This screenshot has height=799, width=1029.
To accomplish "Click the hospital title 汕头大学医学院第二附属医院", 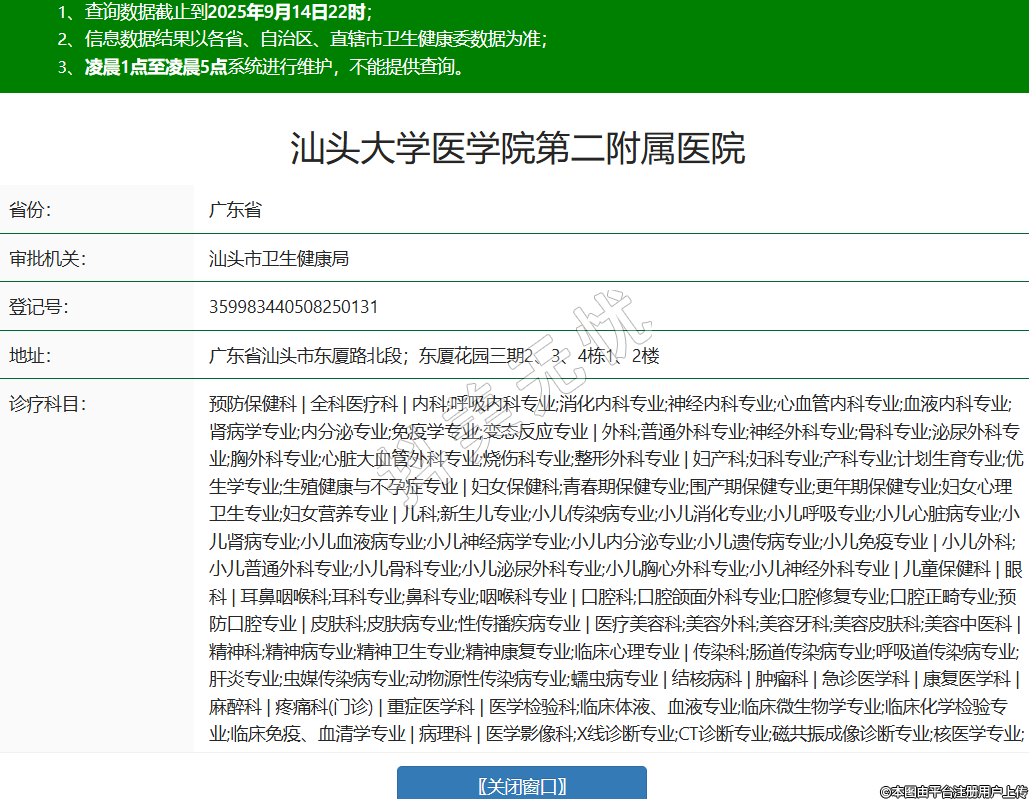I will (517, 149).
